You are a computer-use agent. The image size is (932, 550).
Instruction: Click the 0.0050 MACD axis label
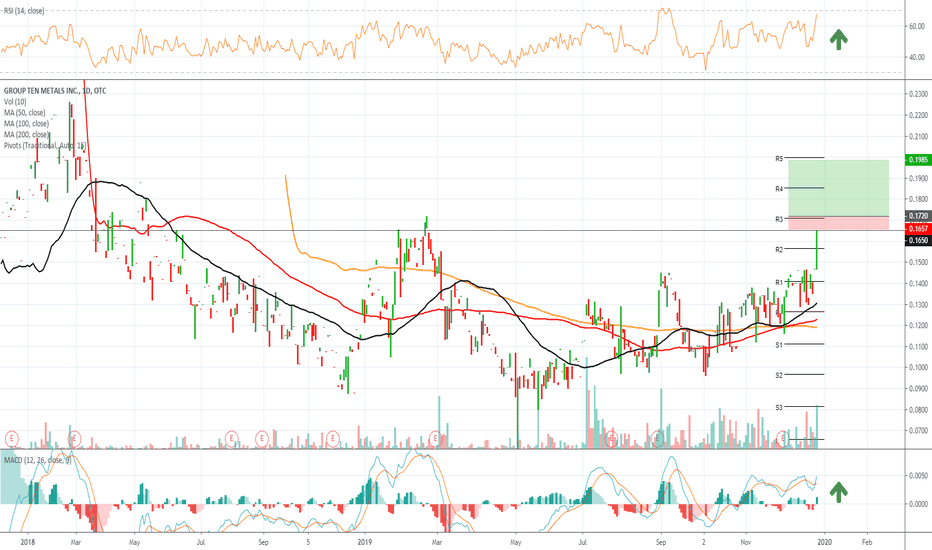(918, 476)
